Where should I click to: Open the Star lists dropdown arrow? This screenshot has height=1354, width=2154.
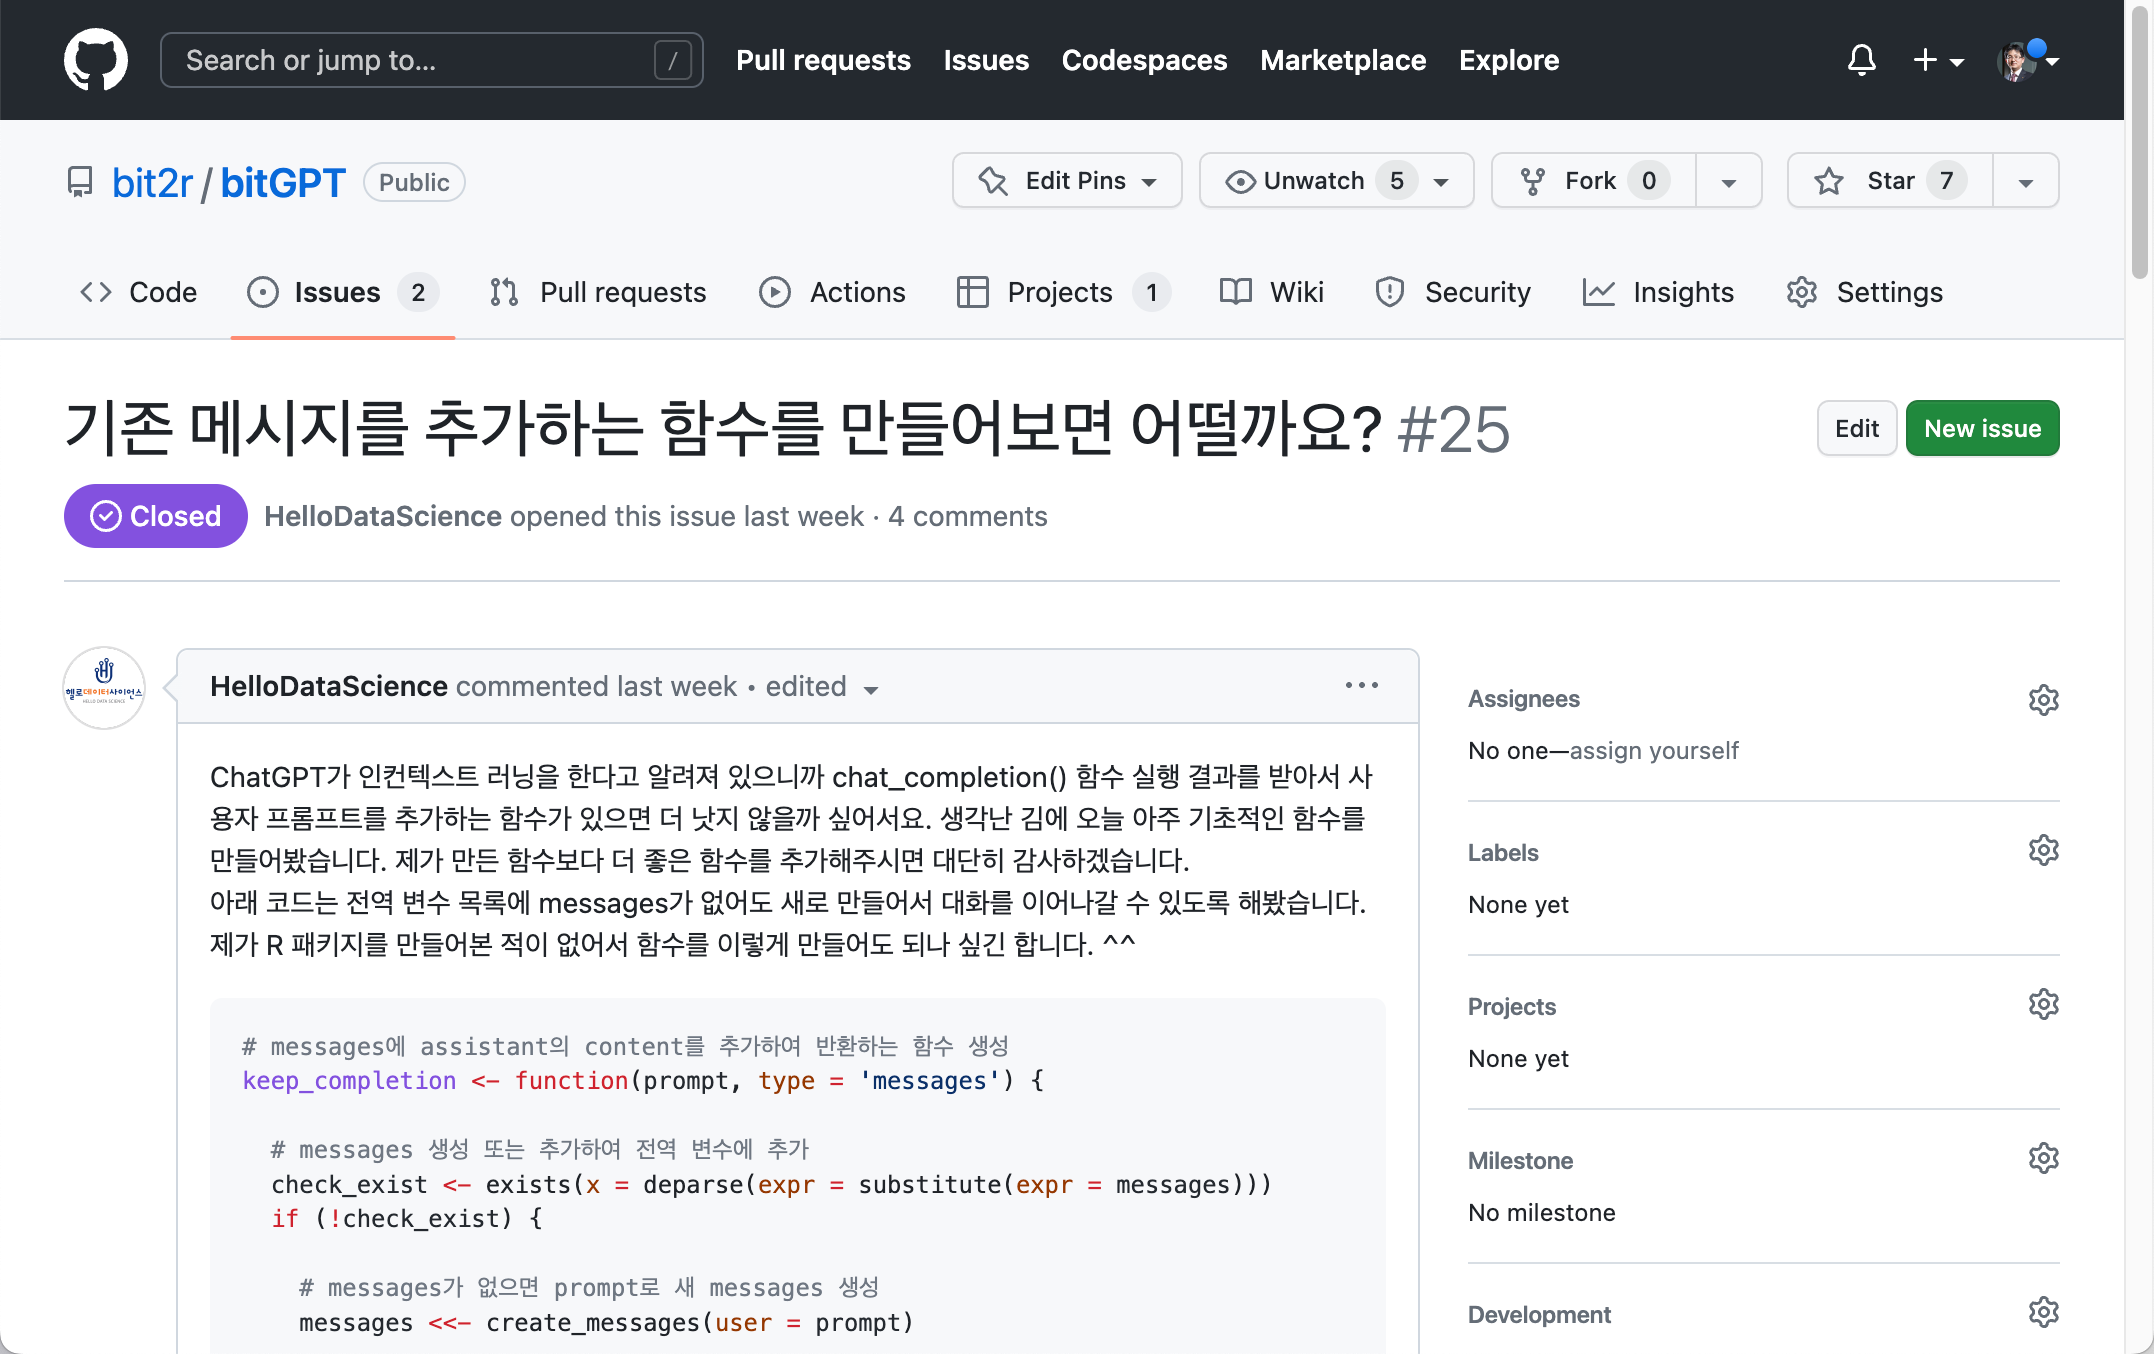2025,182
